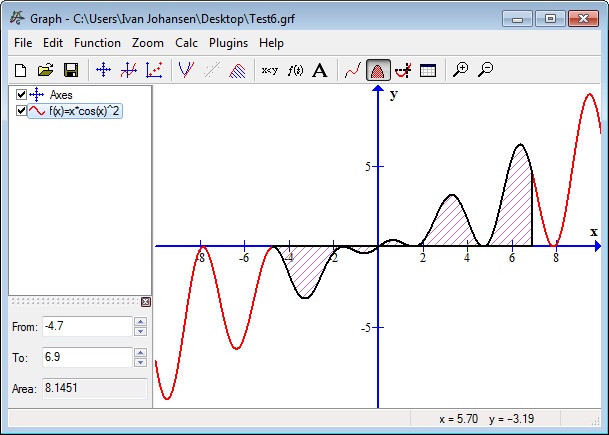This screenshot has height=435, width=609.
Task: Open the Plugins menu
Action: pyautogui.click(x=228, y=43)
